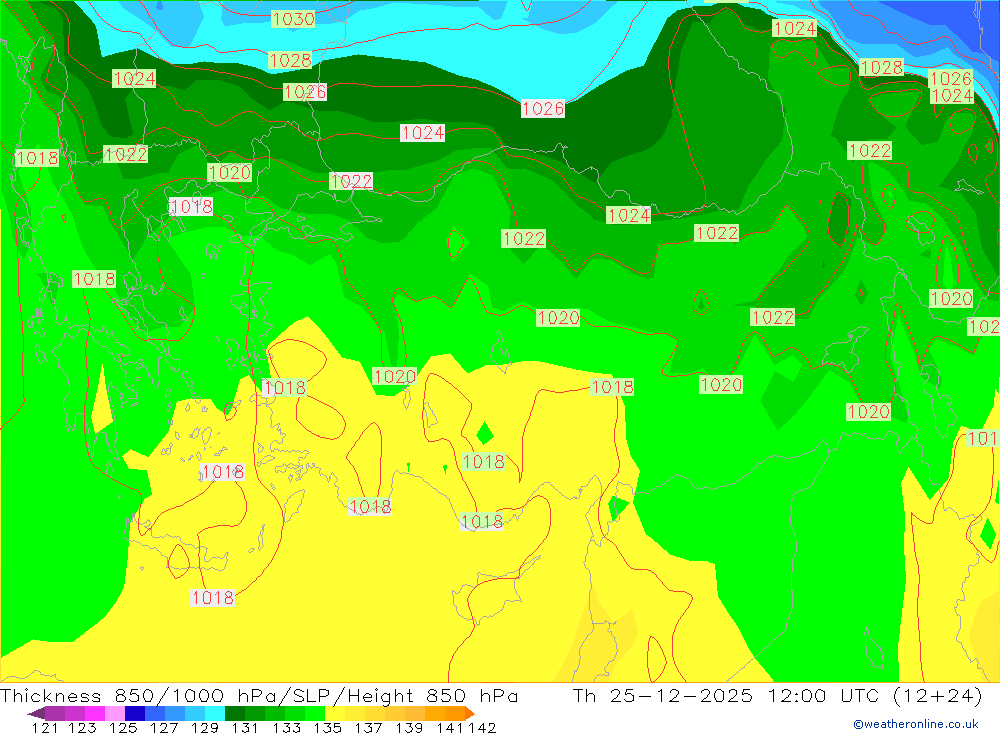Click the forecast date 'Th 25-12-2025 12:00 UTC (12+24)'

coord(777,695)
